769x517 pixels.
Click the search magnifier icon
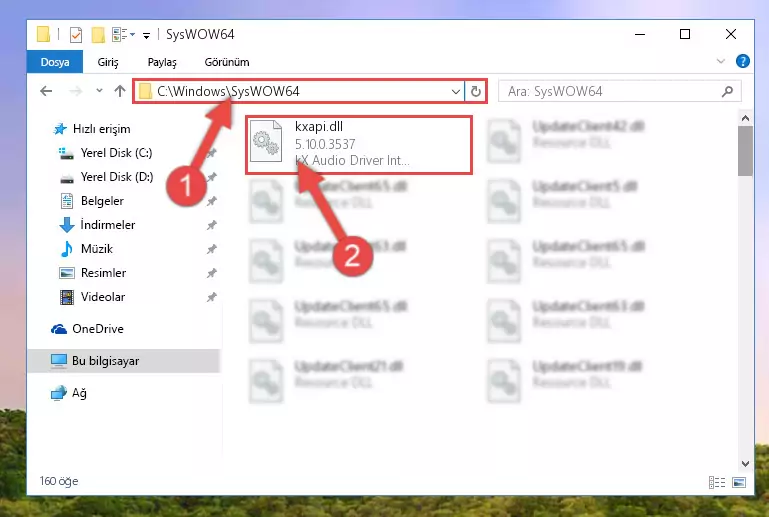pyautogui.click(x=728, y=91)
